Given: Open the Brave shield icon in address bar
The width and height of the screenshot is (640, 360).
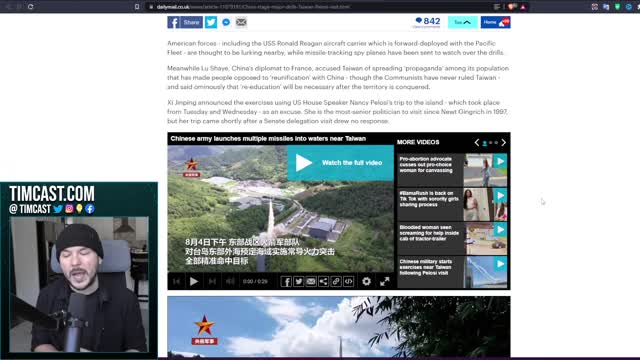Looking at the screenshot, I should 512,7.
